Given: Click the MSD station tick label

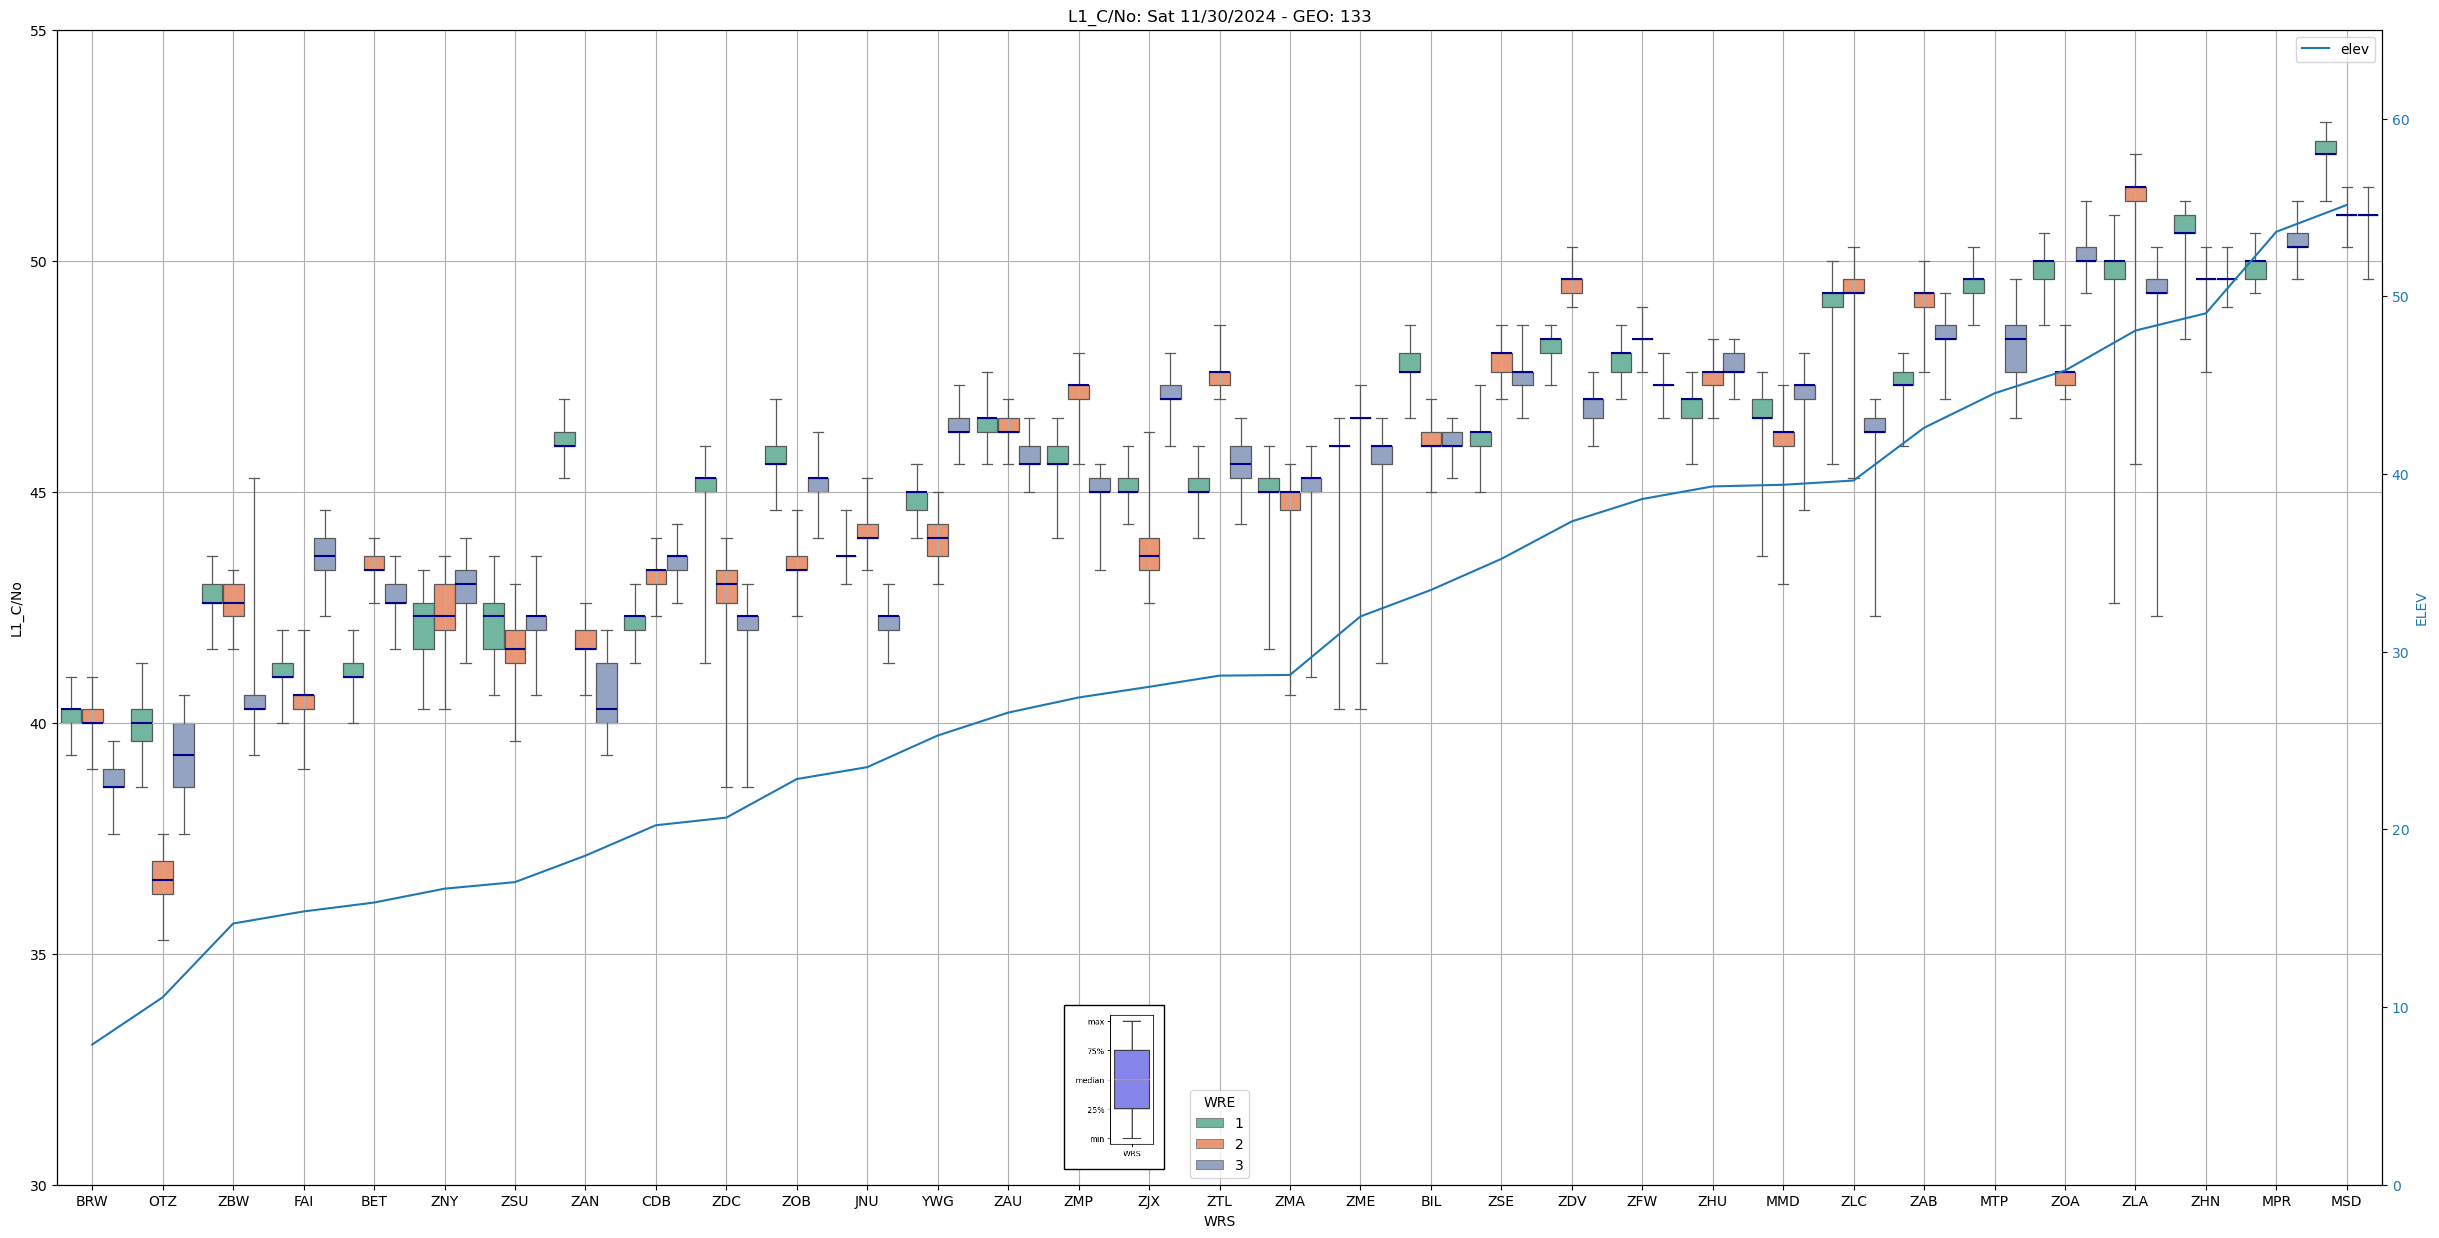Looking at the screenshot, I should point(2346,1201).
